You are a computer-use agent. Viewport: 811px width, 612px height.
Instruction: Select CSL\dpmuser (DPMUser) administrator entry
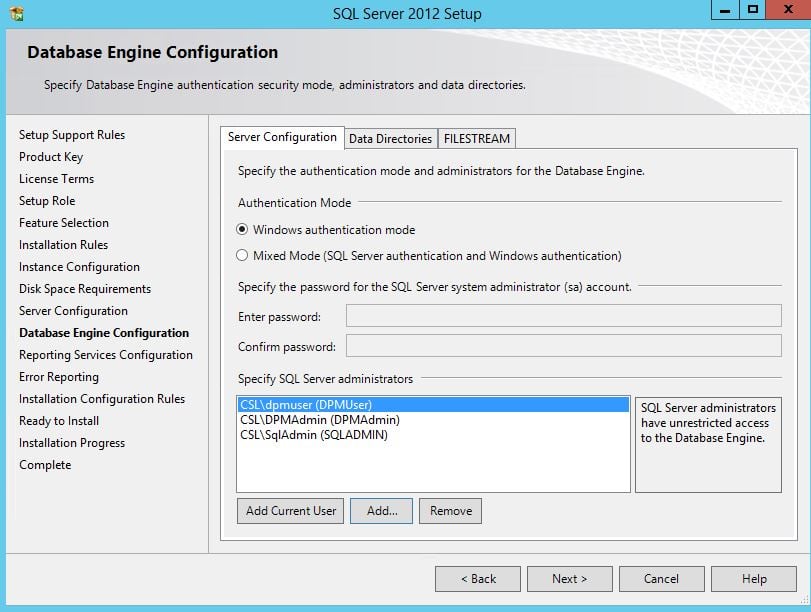[433, 405]
